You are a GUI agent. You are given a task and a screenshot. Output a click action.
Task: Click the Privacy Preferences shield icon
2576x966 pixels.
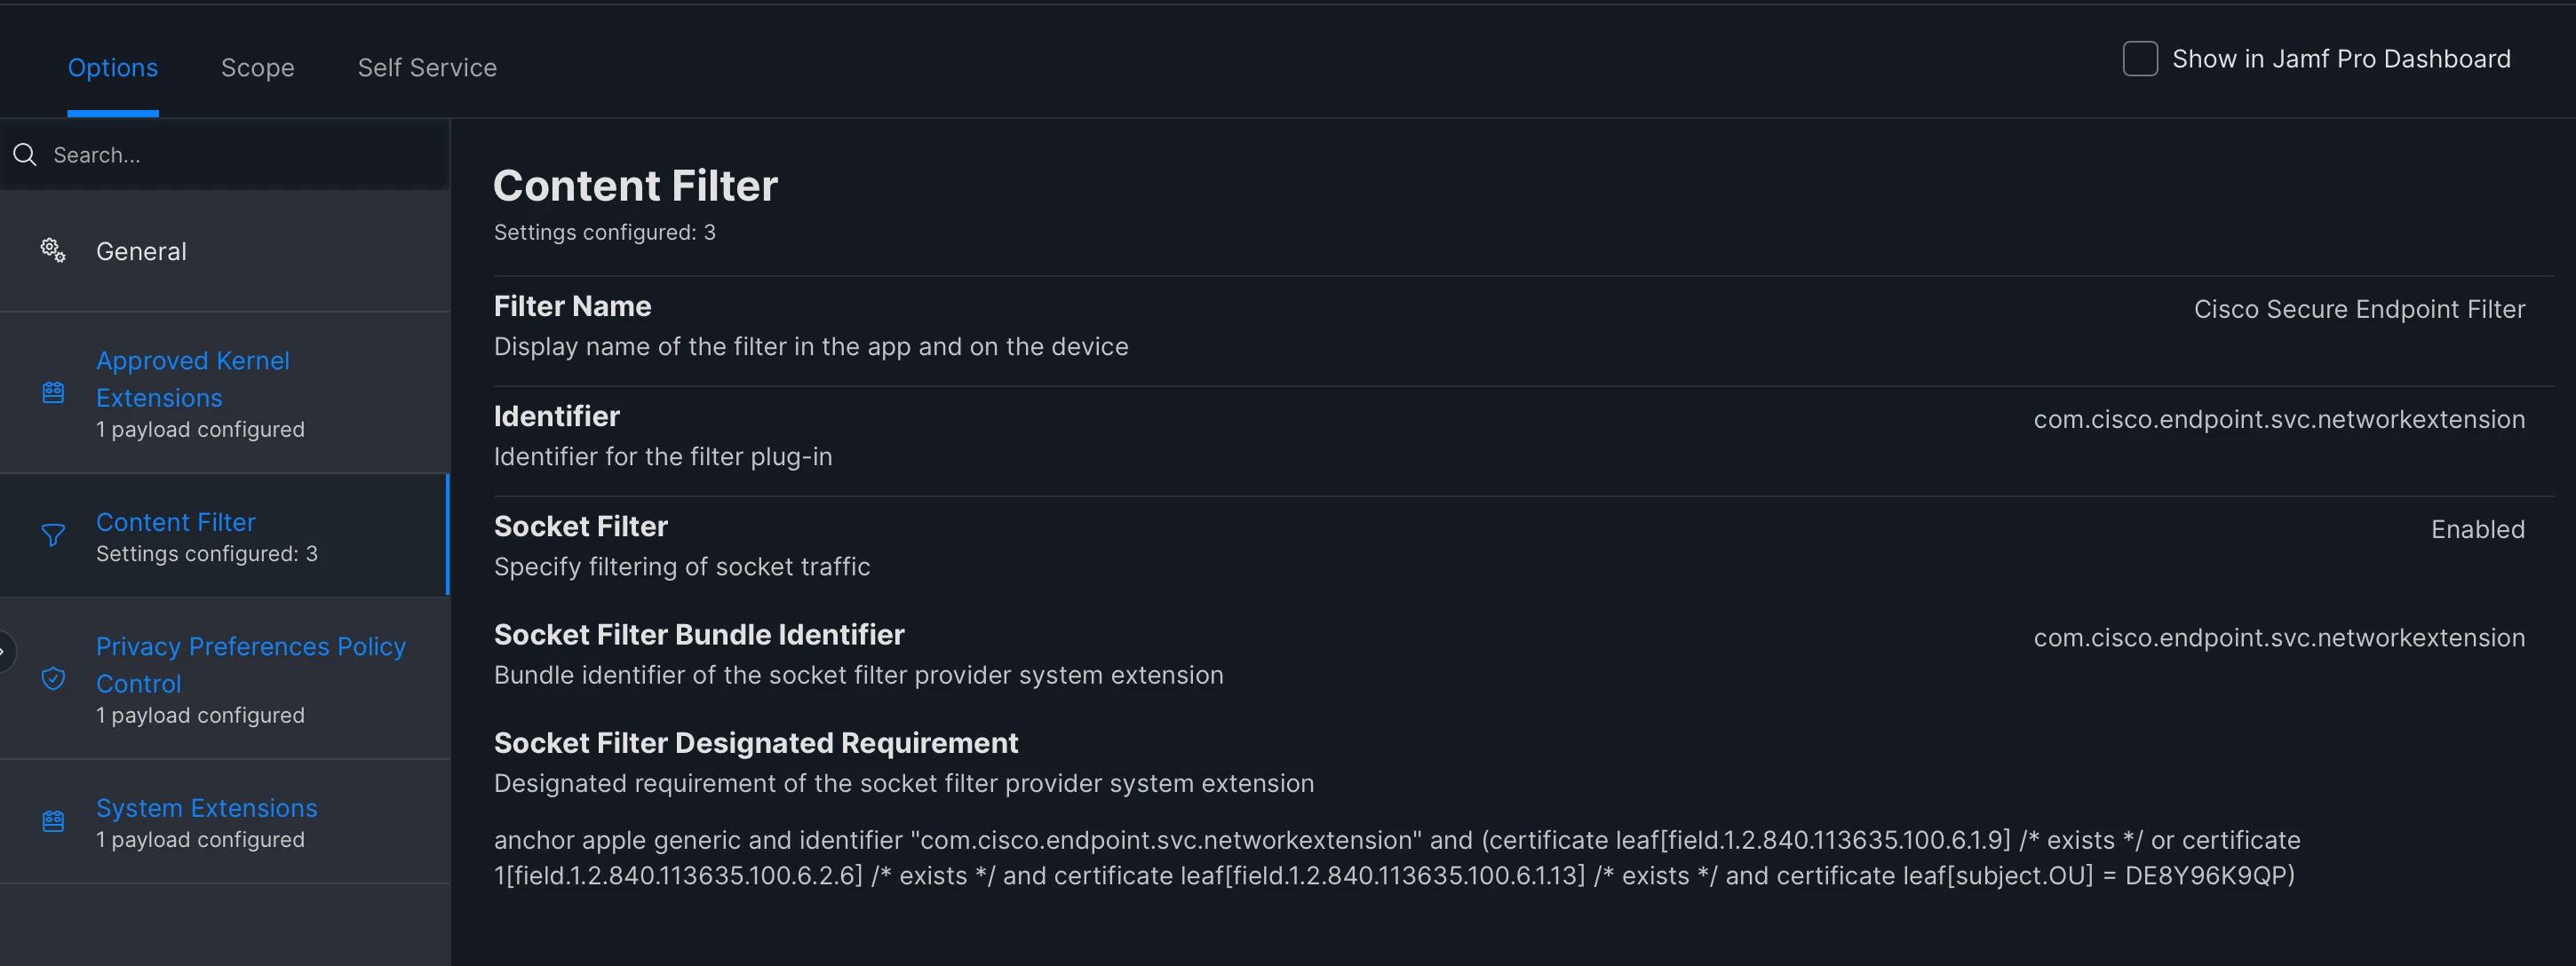pos(53,679)
